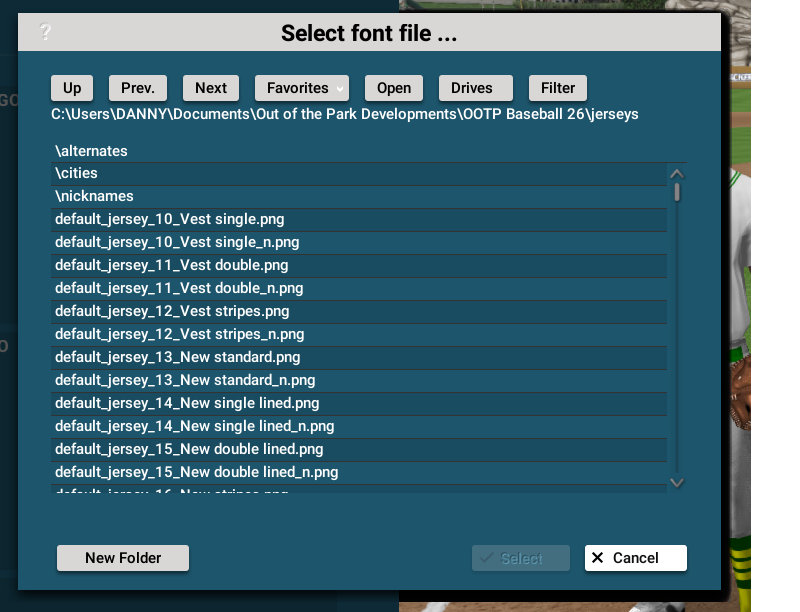Create a New Folder

pos(123,558)
